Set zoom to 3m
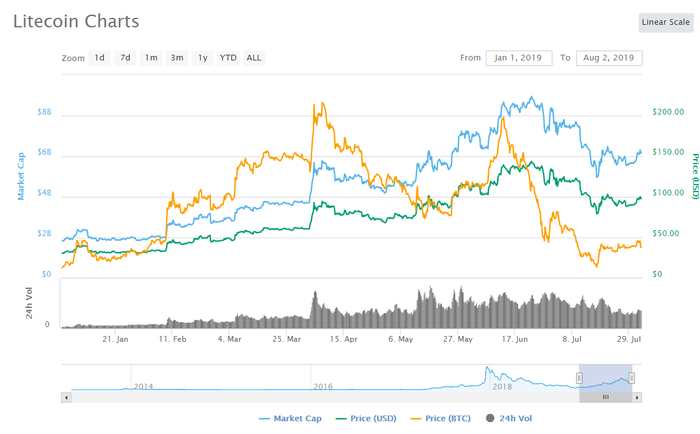The image size is (700, 434). coord(177,58)
